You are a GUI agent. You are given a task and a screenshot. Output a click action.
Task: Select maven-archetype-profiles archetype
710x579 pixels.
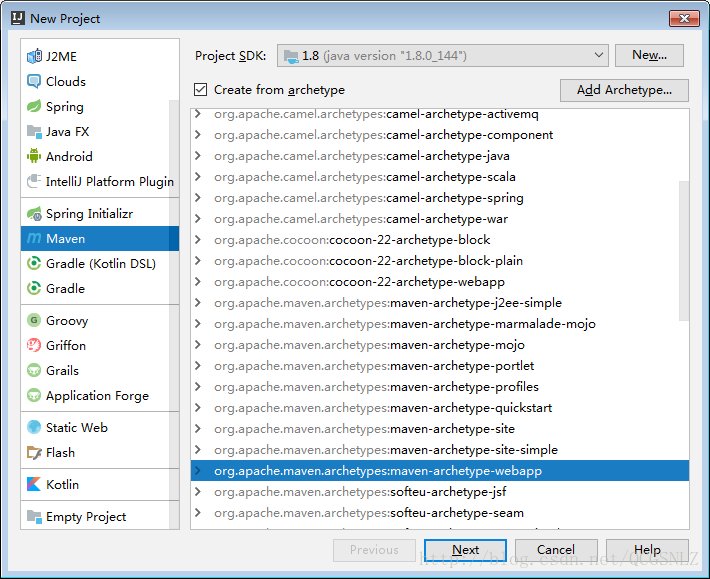(x=440, y=387)
